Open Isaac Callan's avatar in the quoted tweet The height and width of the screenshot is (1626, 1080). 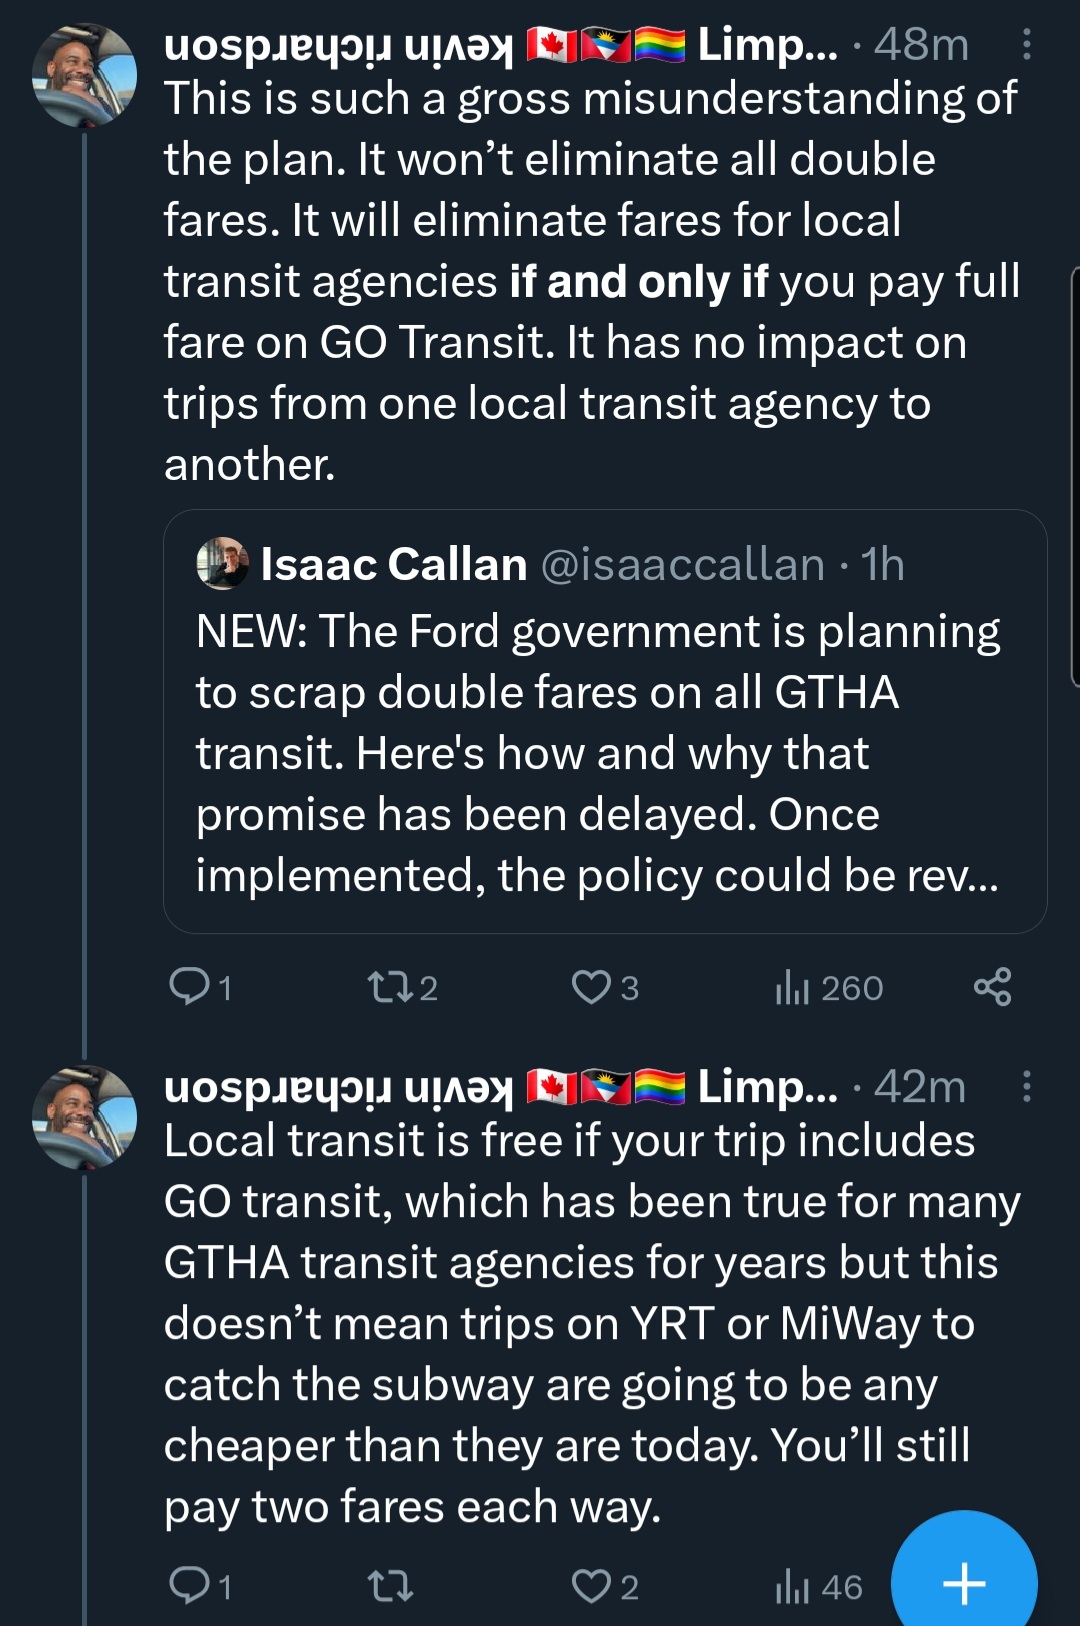point(222,564)
